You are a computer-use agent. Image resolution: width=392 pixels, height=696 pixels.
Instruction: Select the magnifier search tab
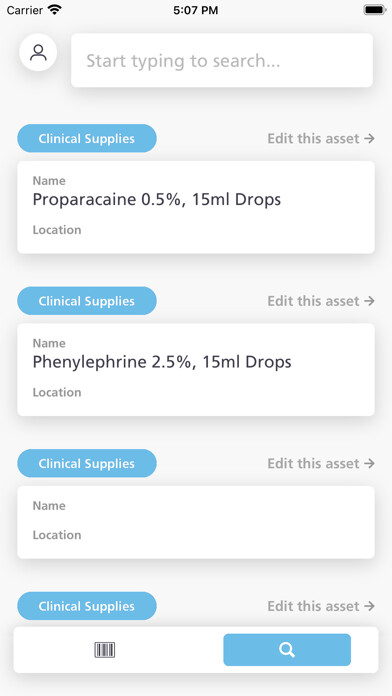point(287,650)
